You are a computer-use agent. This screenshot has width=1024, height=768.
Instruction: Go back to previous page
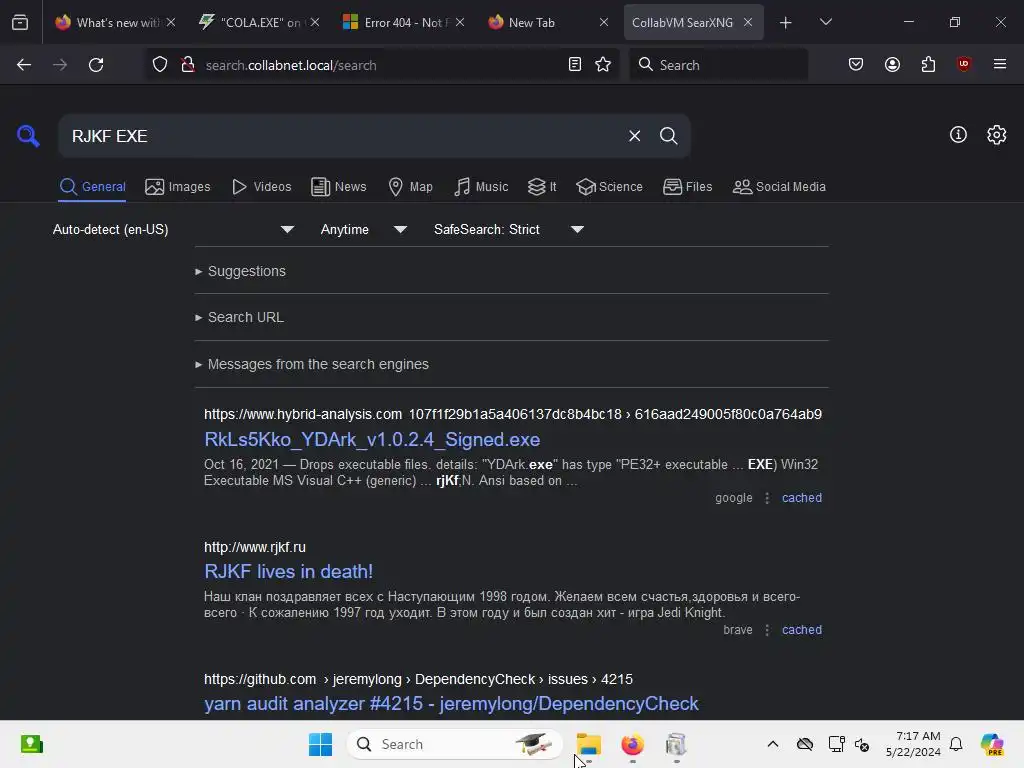tap(24, 65)
